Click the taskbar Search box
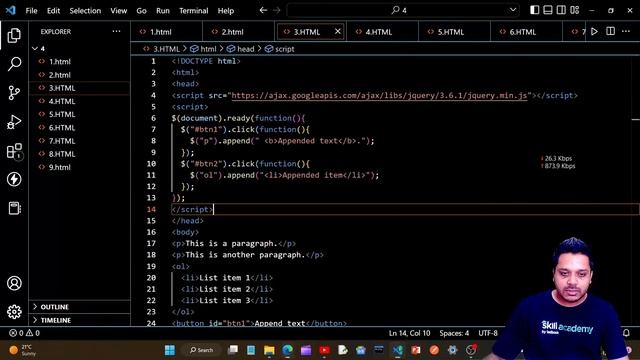 point(202,350)
